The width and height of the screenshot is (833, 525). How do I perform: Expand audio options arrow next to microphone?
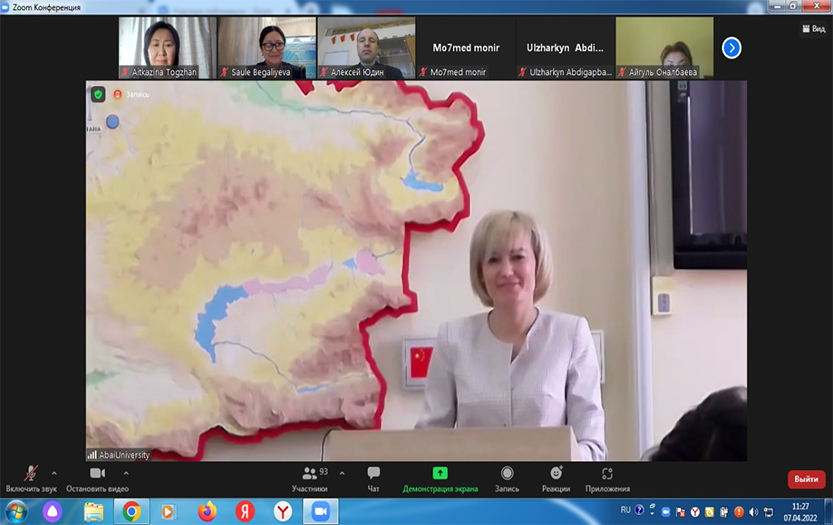[54, 473]
